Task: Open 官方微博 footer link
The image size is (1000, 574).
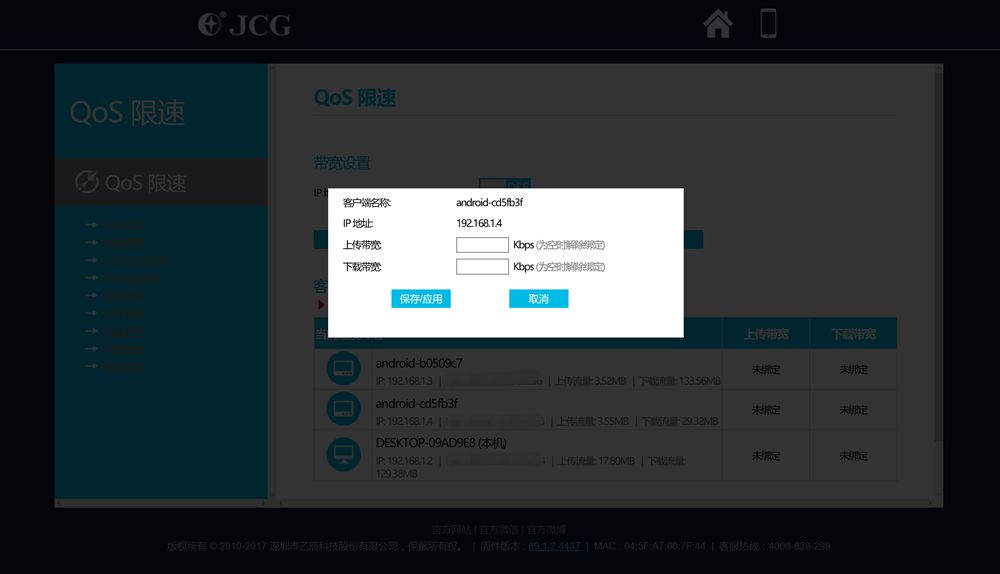Action: pos(546,530)
